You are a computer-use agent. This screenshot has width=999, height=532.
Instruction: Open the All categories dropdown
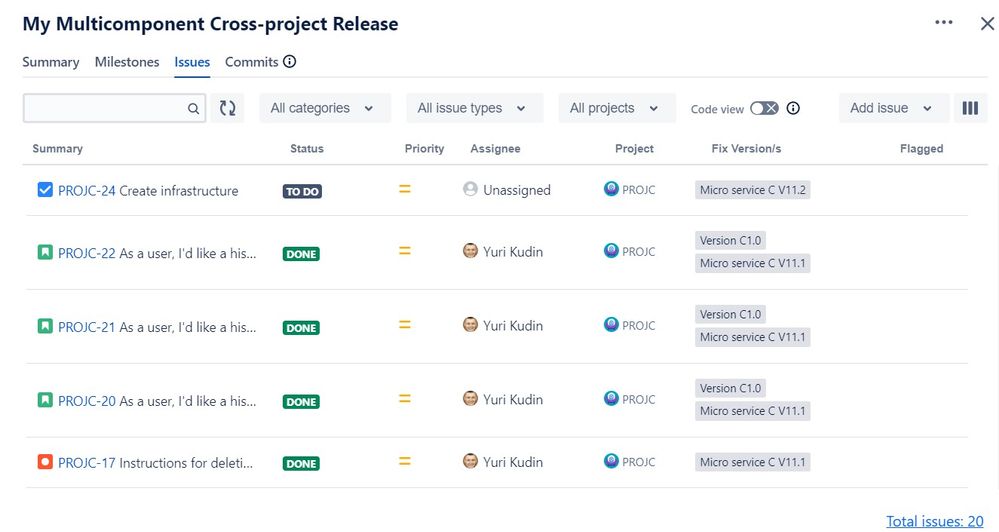(324, 108)
